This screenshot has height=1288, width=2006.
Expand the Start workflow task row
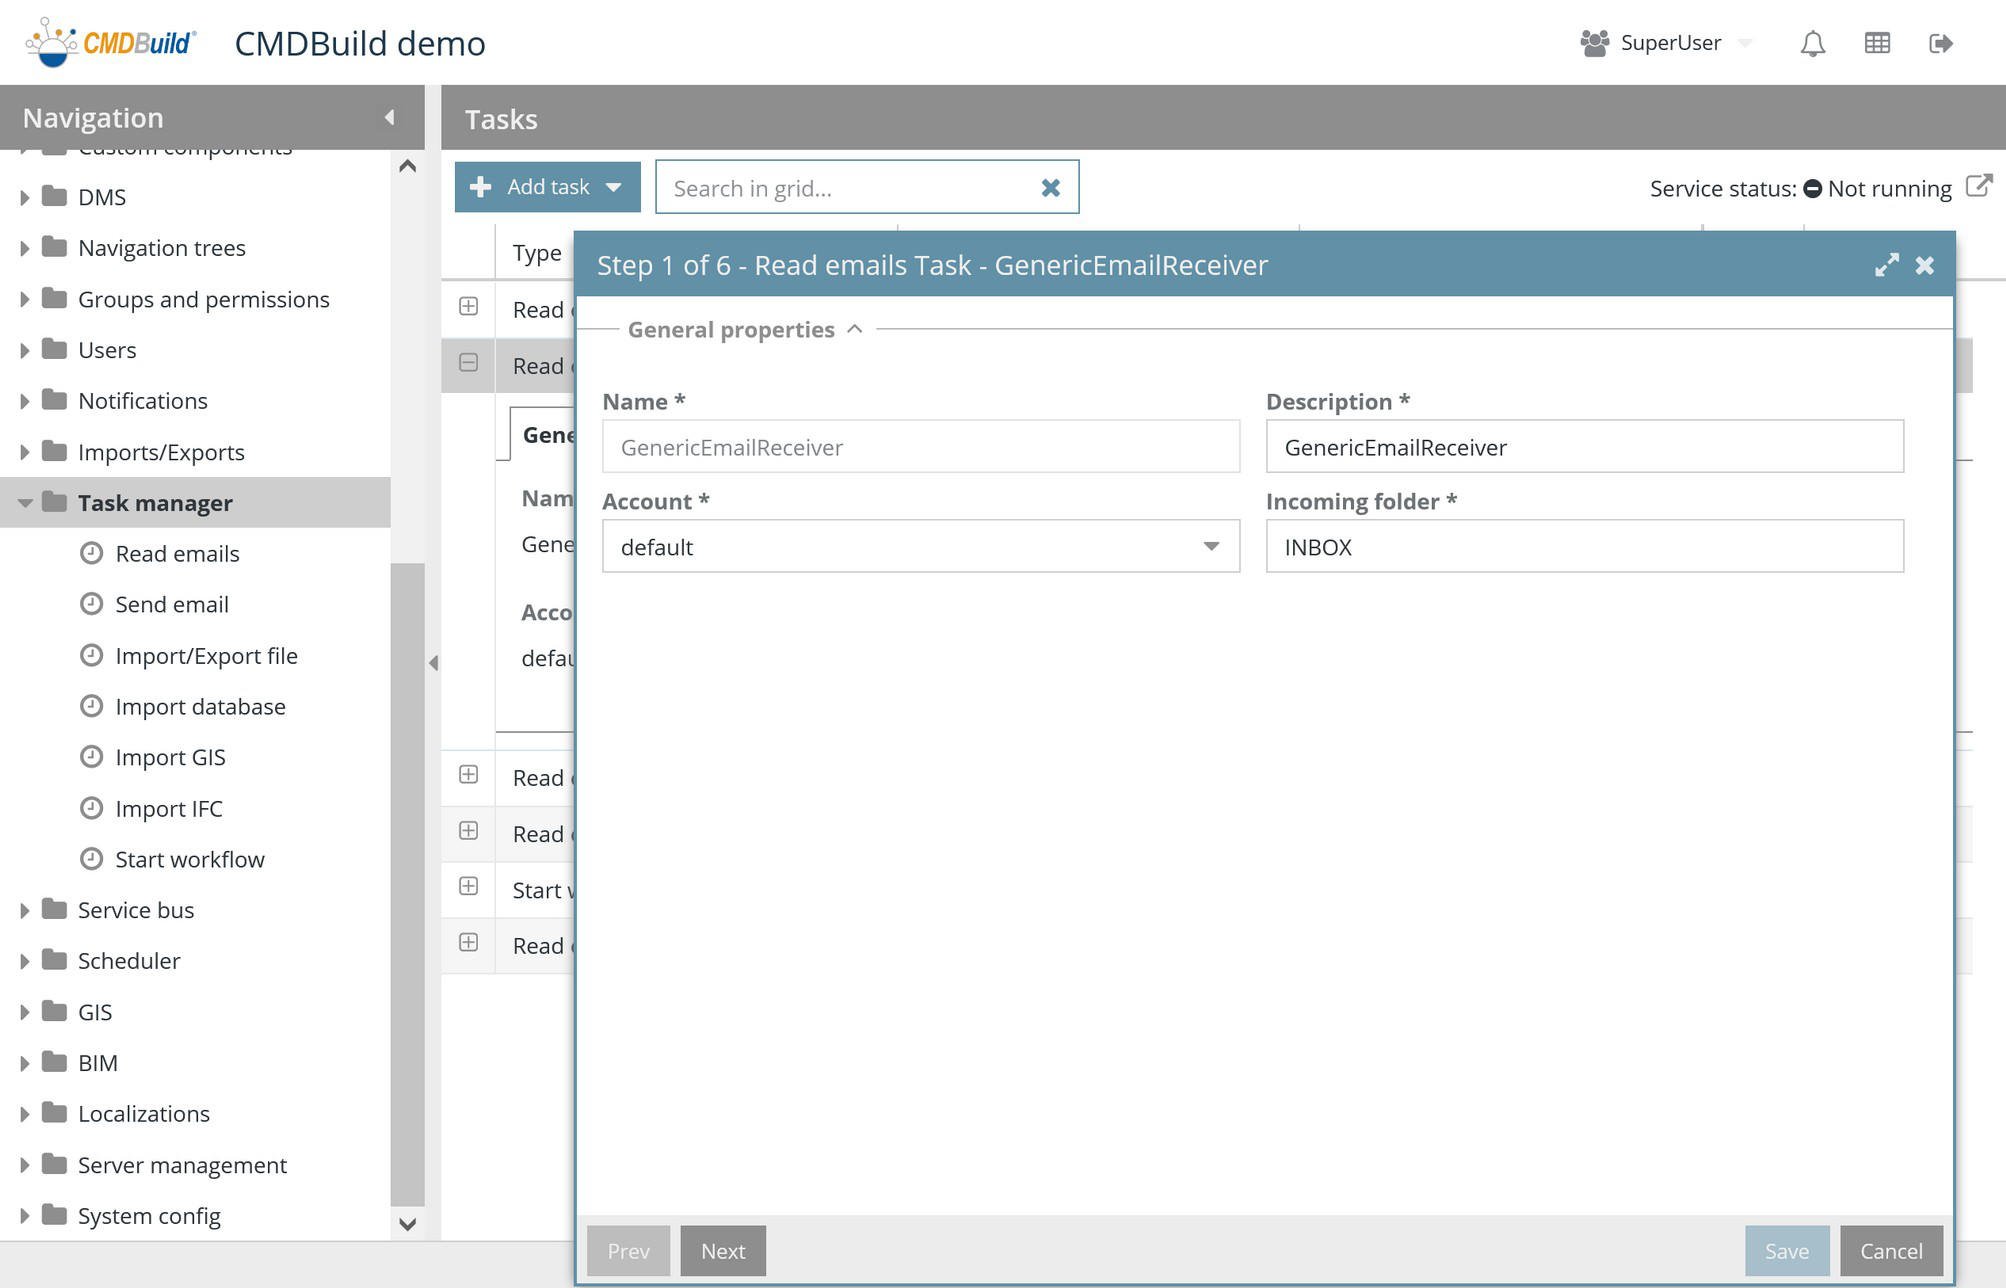pyautogui.click(x=468, y=887)
